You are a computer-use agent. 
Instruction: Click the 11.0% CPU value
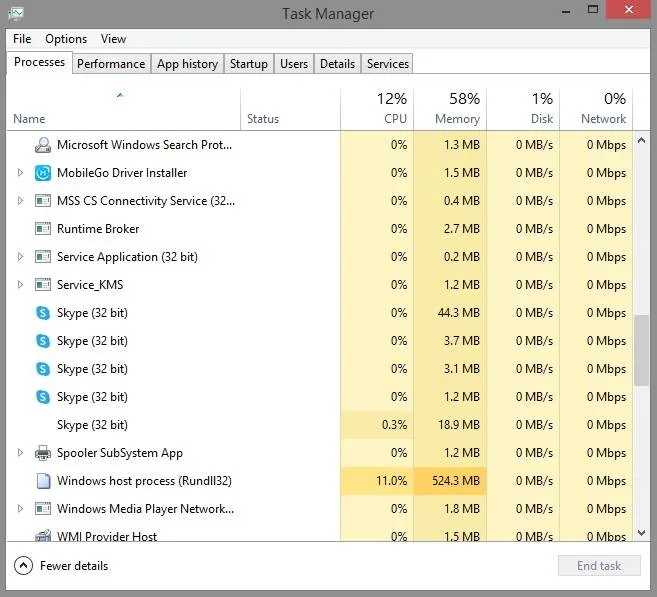click(x=391, y=481)
